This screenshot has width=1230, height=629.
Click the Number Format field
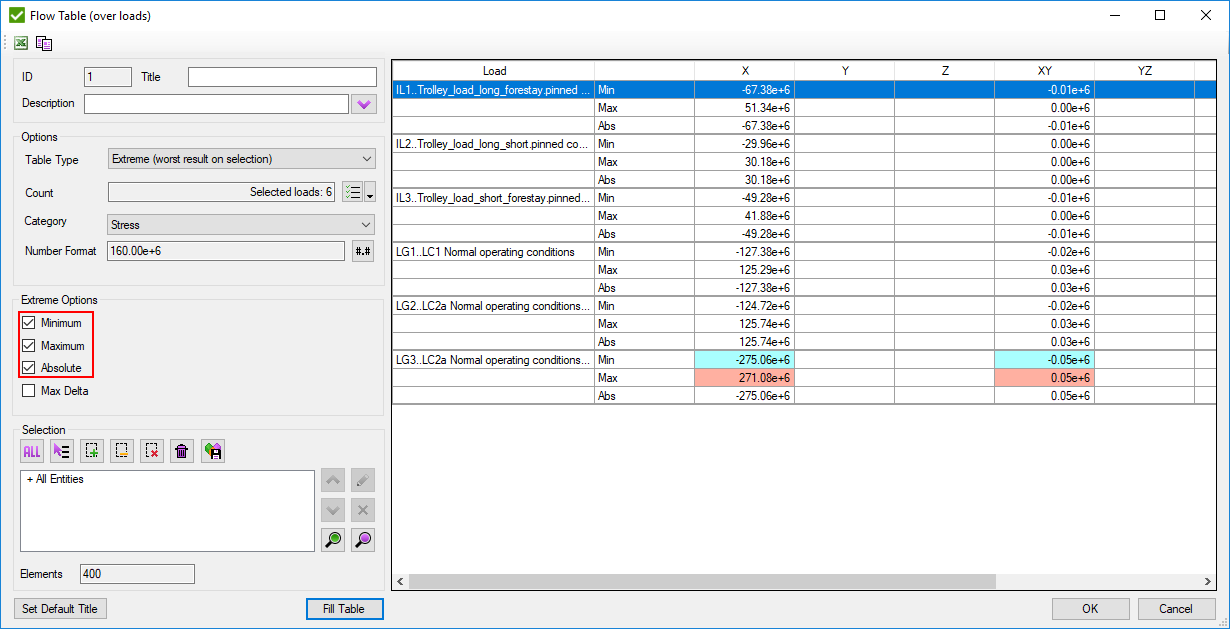click(226, 251)
